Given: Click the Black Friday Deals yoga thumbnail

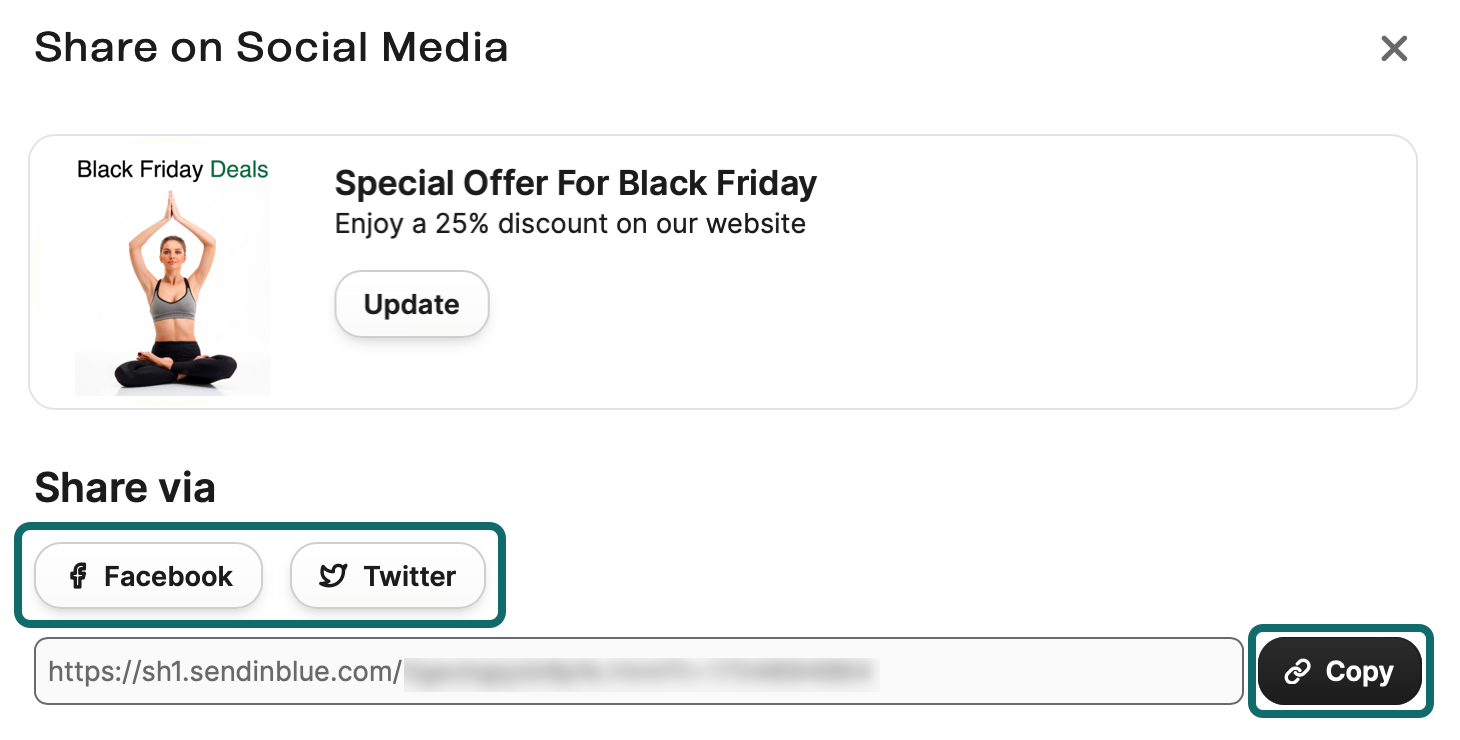Looking at the screenshot, I should click(x=172, y=270).
